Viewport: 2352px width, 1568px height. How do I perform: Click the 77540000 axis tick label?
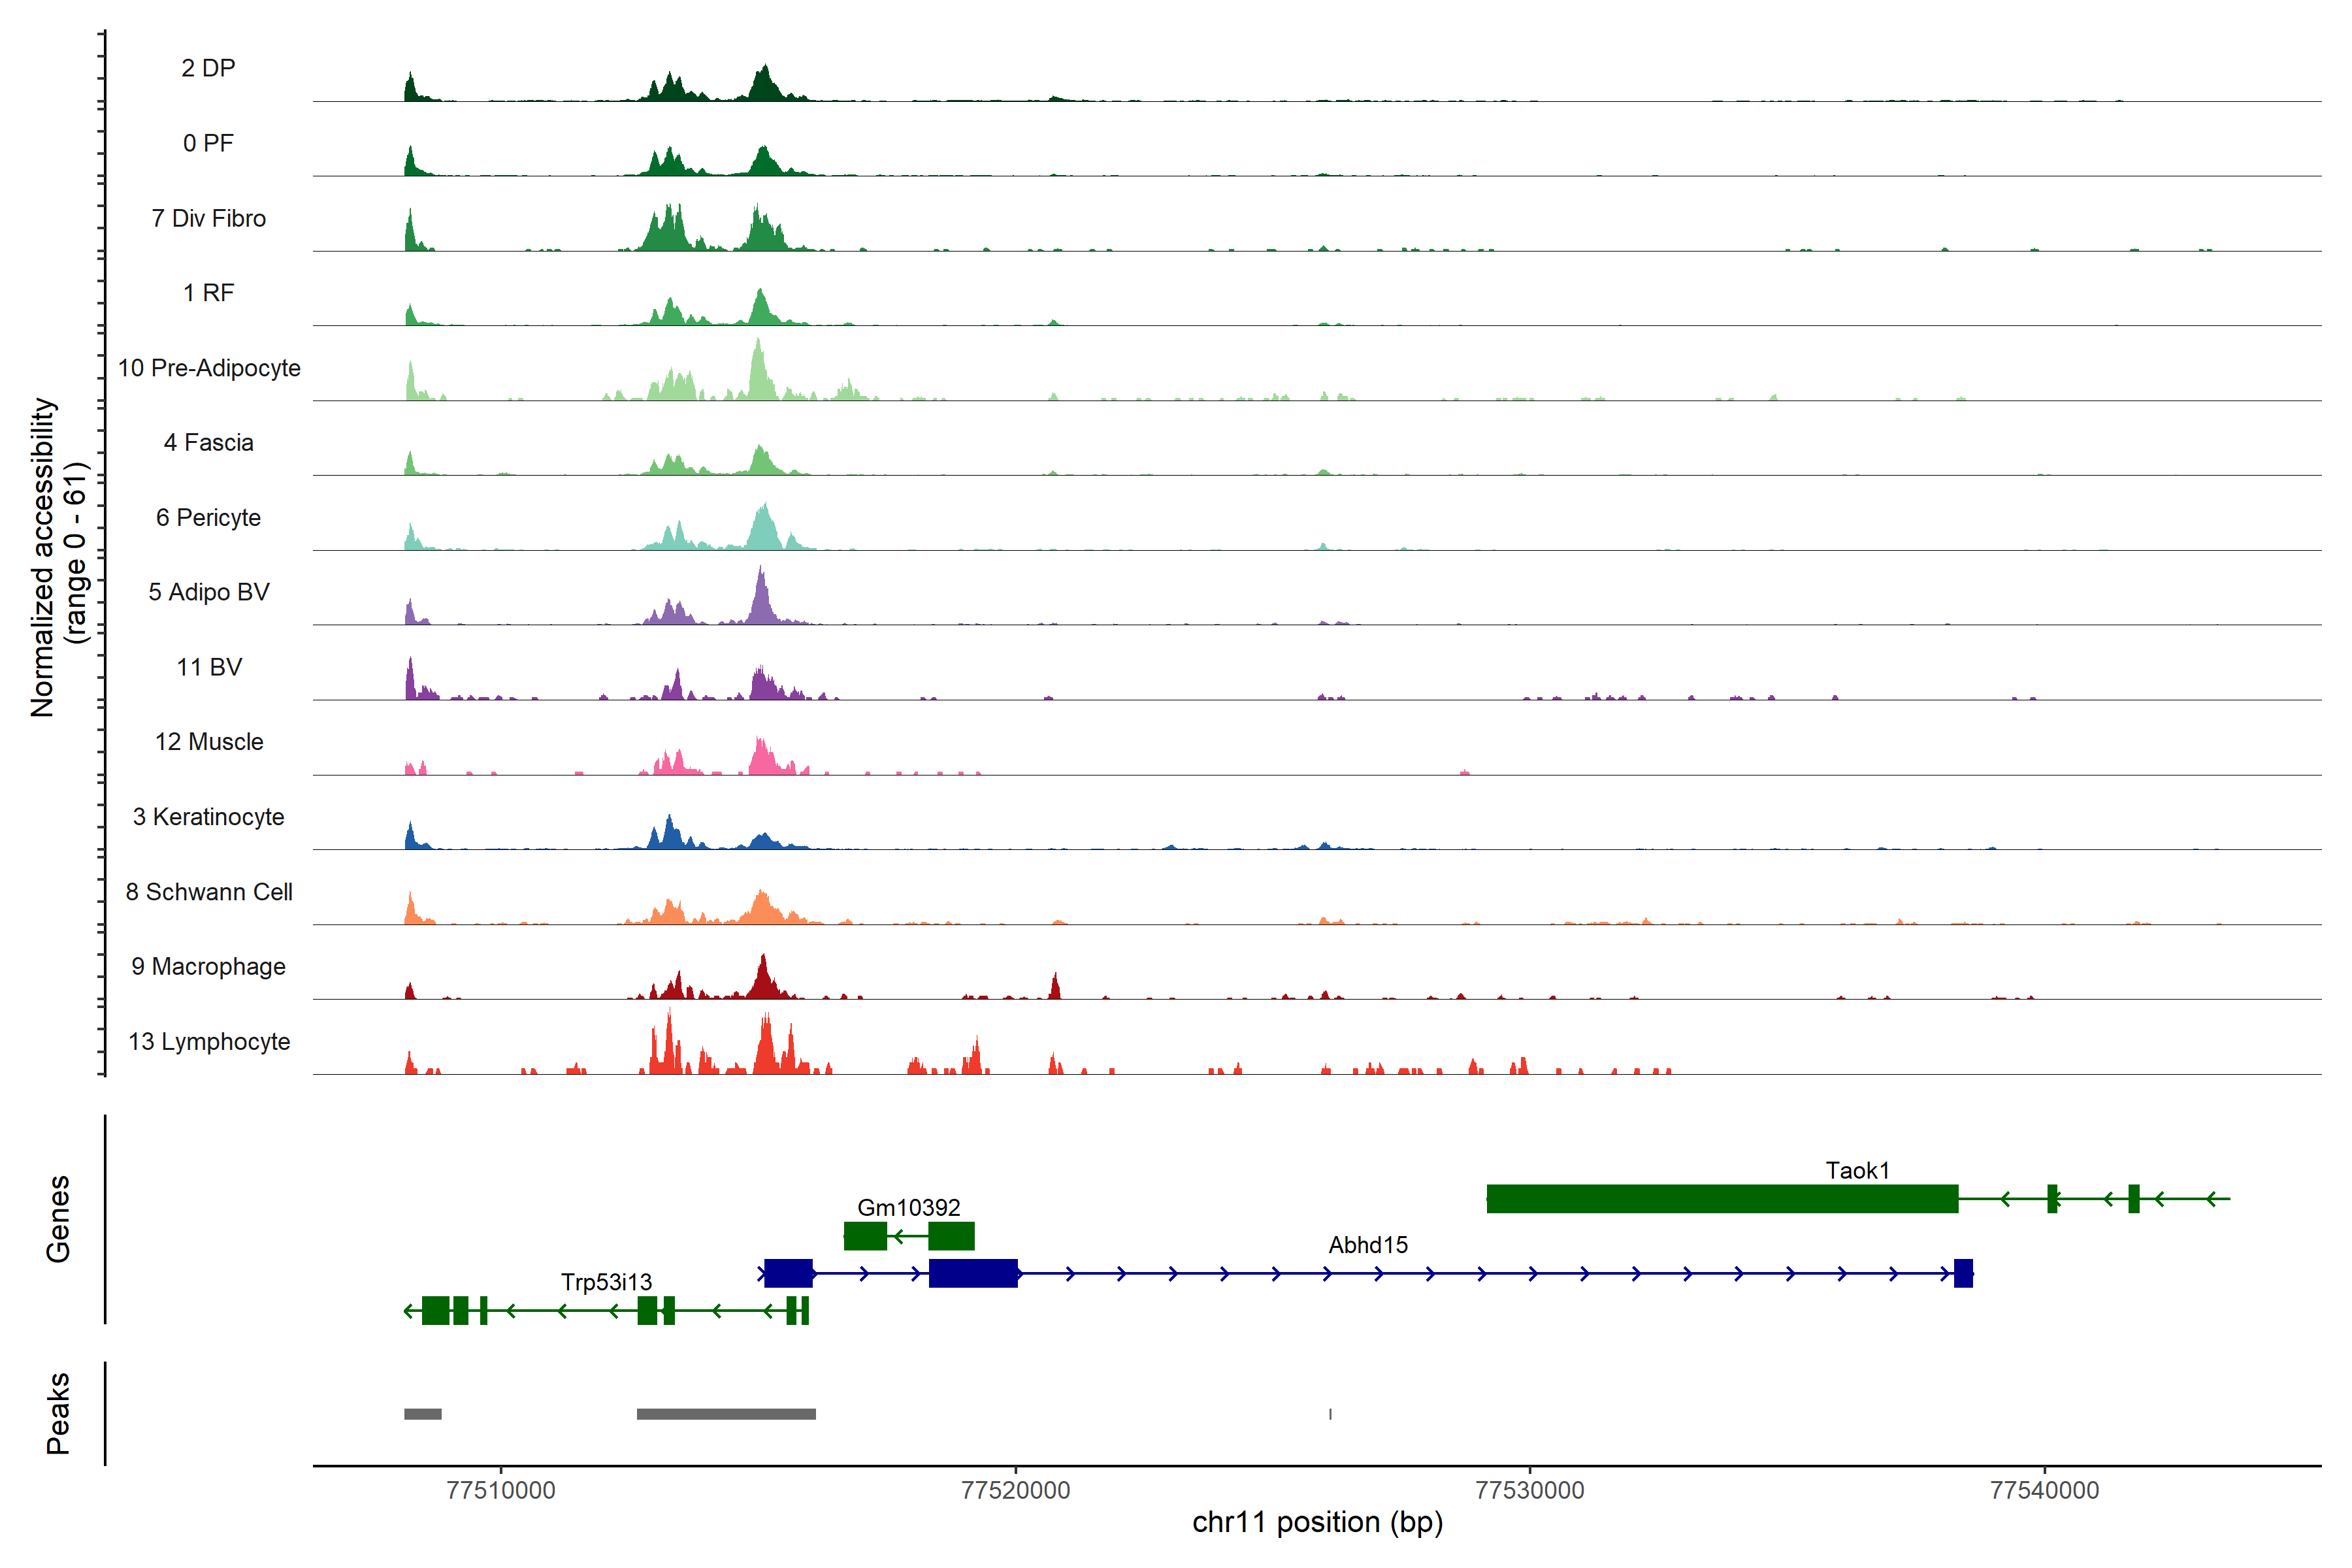[x=2044, y=1490]
